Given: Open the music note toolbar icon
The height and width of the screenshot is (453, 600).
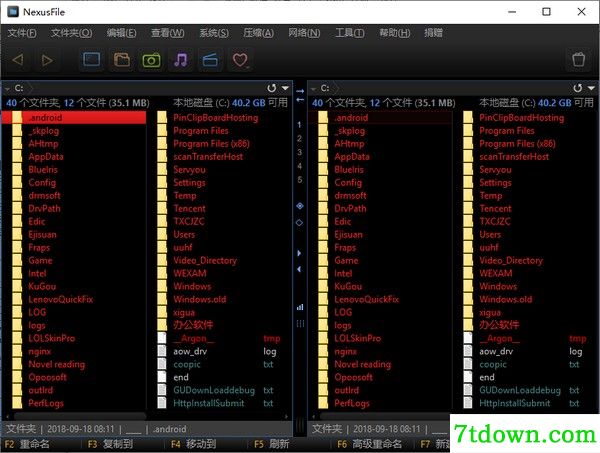Looking at the screenshot, I should (x=181, y=60).
